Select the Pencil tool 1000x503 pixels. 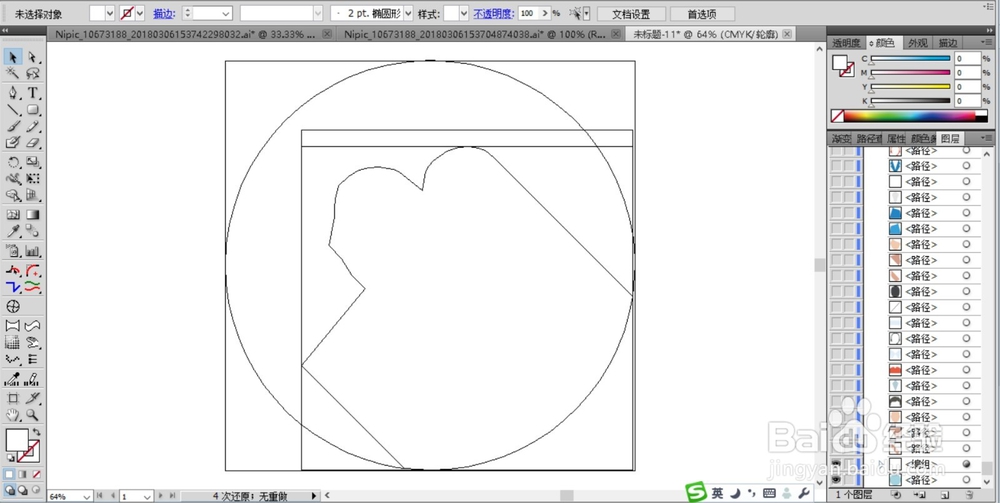point(33,126)
